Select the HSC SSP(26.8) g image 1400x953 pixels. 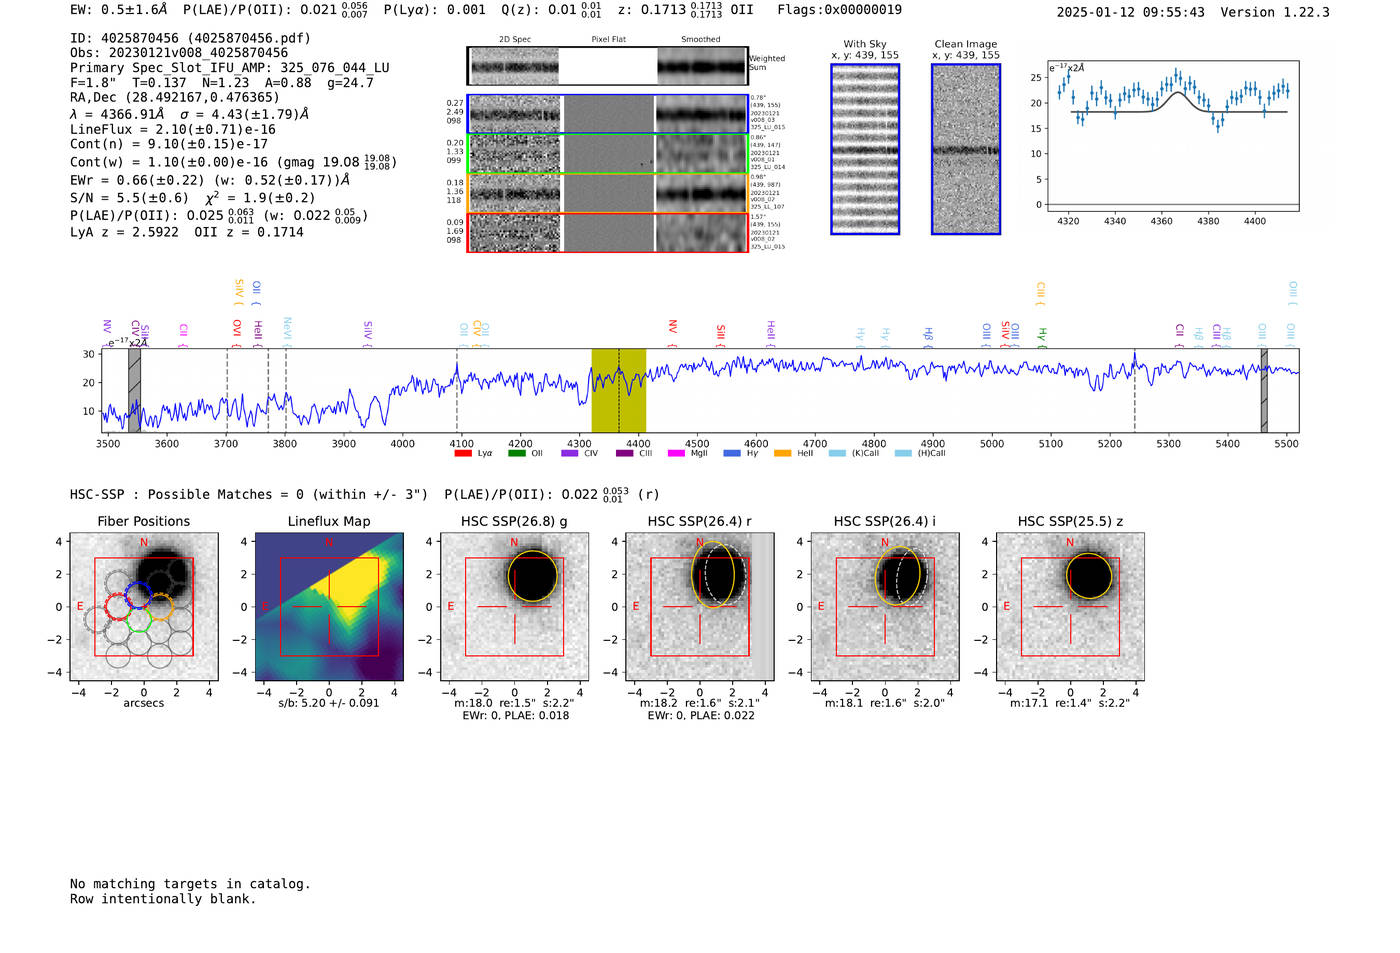pos(514,607)
